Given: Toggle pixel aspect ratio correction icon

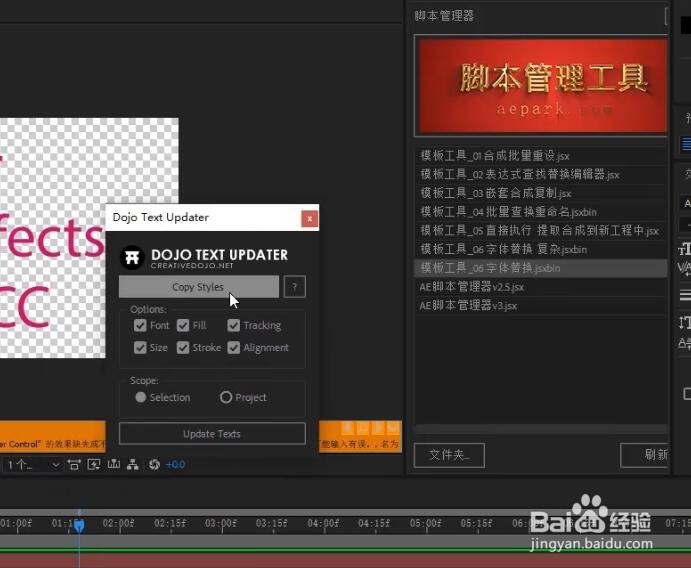Looking at the screenshot, I should (74, 464).
